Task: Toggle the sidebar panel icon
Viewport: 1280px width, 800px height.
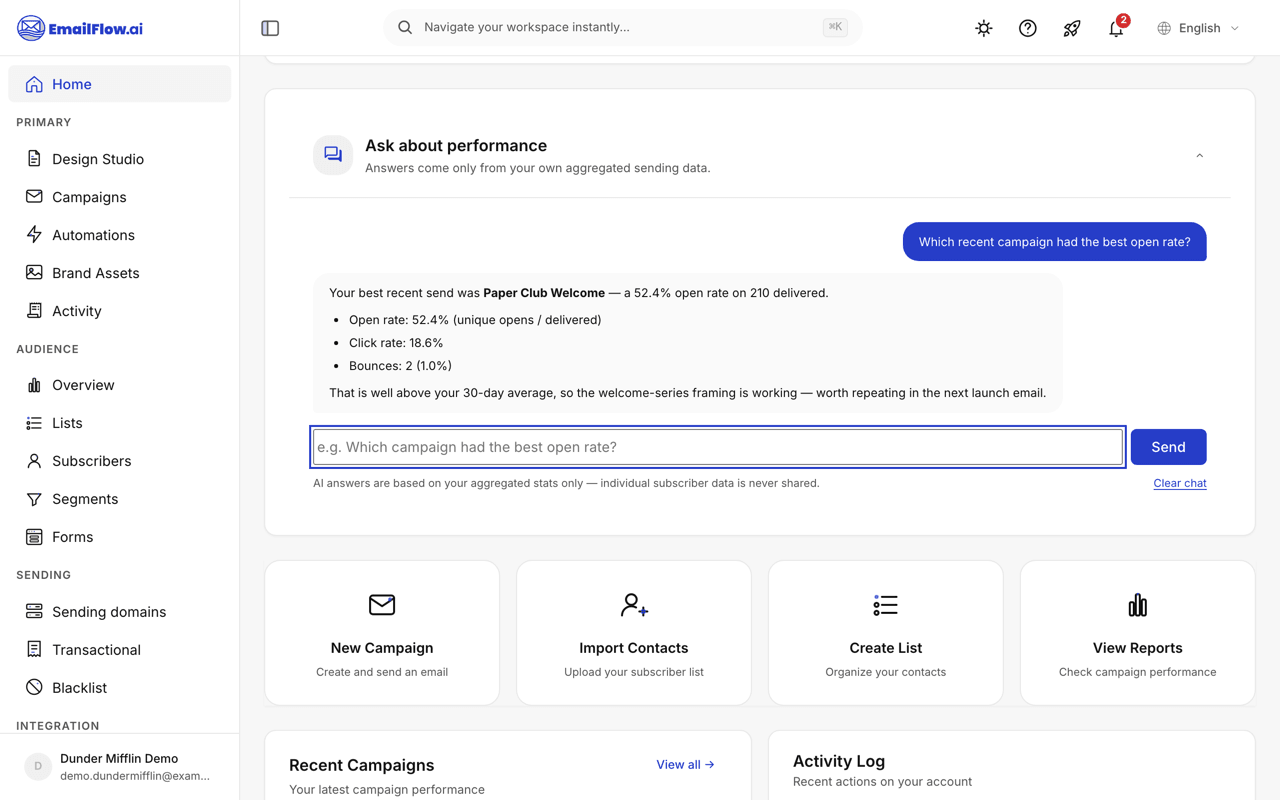Action: coord(270,28)
